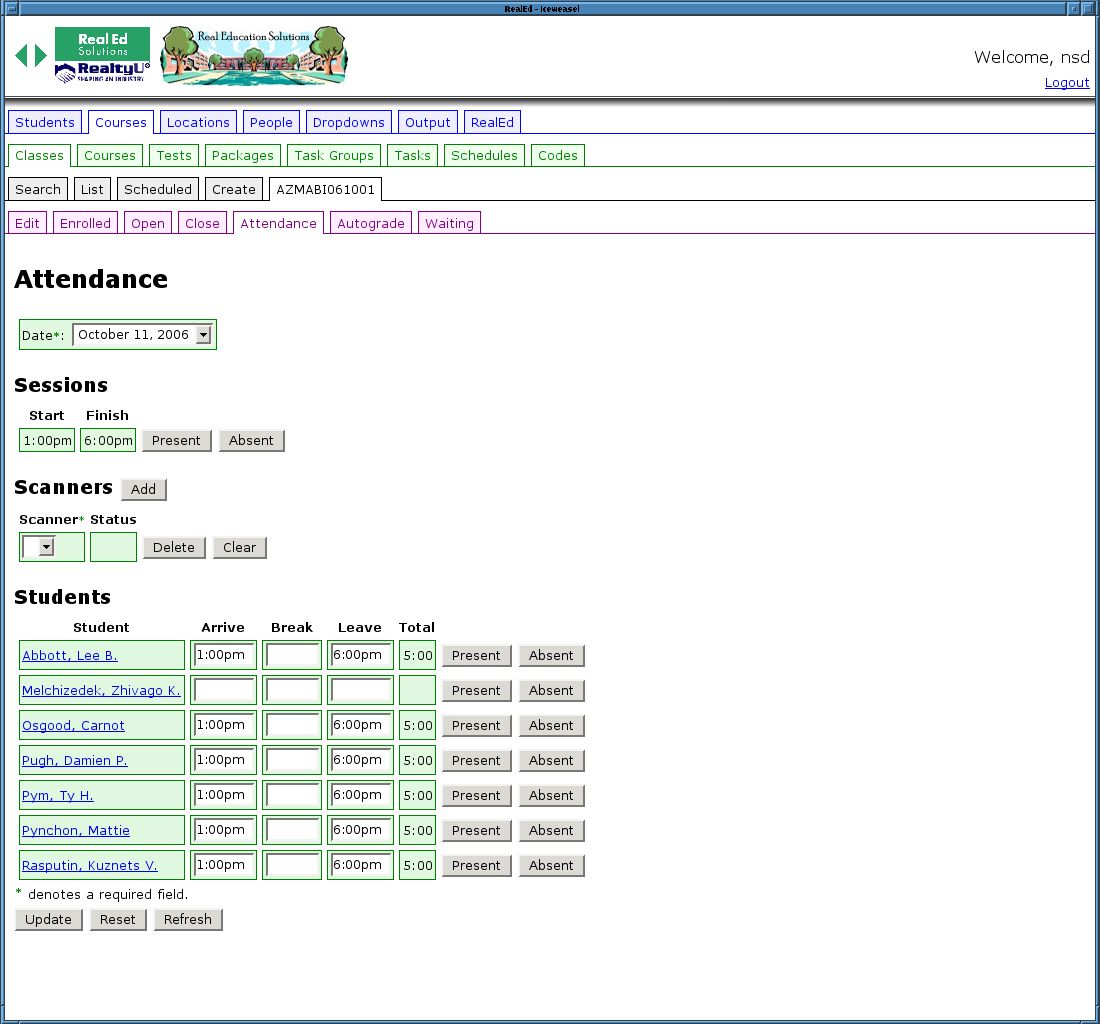Open the Date dropdown for October 11, 2006

click(203, 335)
